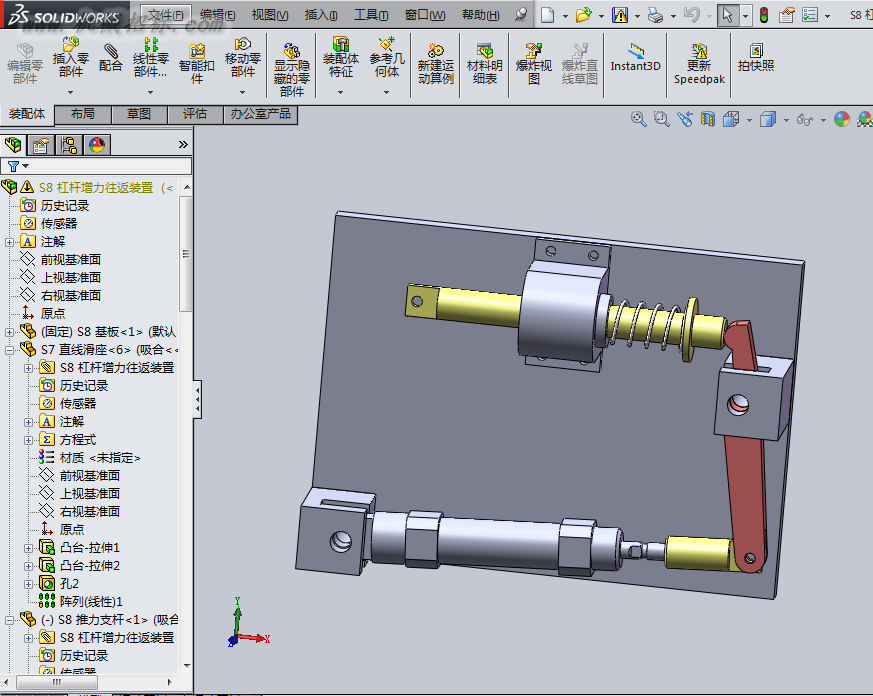Click the 编辑零部件 (Edit Component) tool
Screen dimensions: 873x696
click(25, 63)
